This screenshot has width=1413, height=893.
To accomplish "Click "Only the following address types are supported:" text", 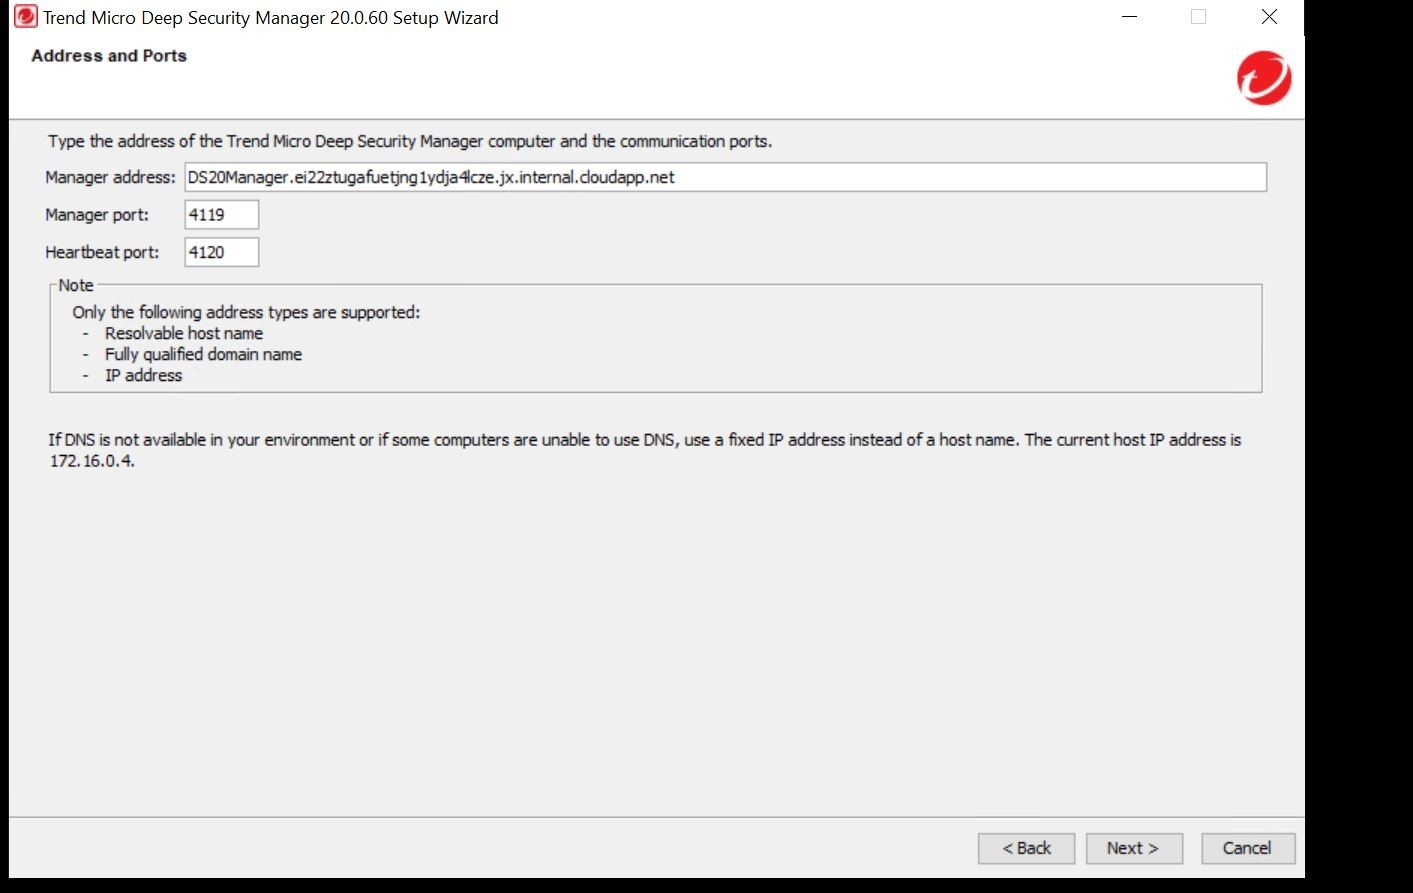I will click(246, 312).
